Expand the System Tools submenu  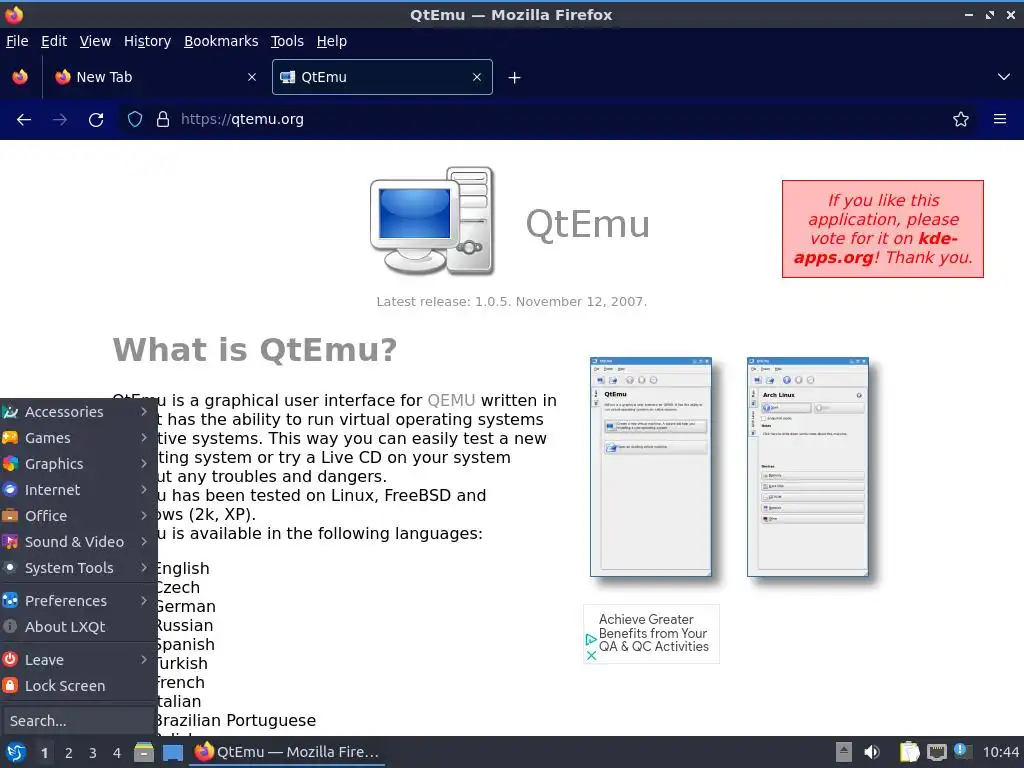(x=78, y=568)
